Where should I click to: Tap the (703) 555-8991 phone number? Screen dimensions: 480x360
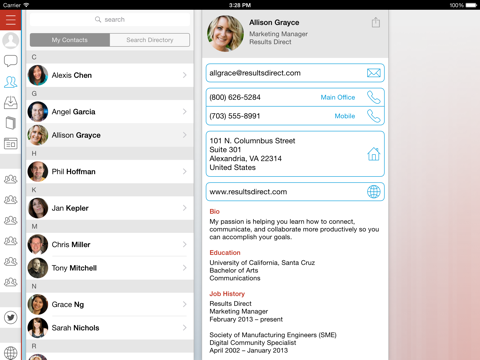(x=235, y=116)
